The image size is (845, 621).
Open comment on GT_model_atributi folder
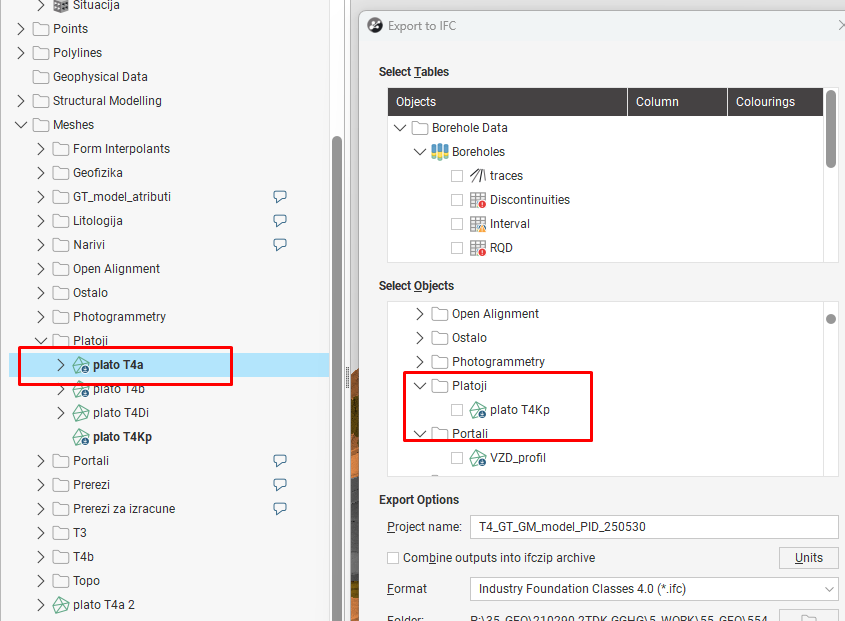[280, 196]
